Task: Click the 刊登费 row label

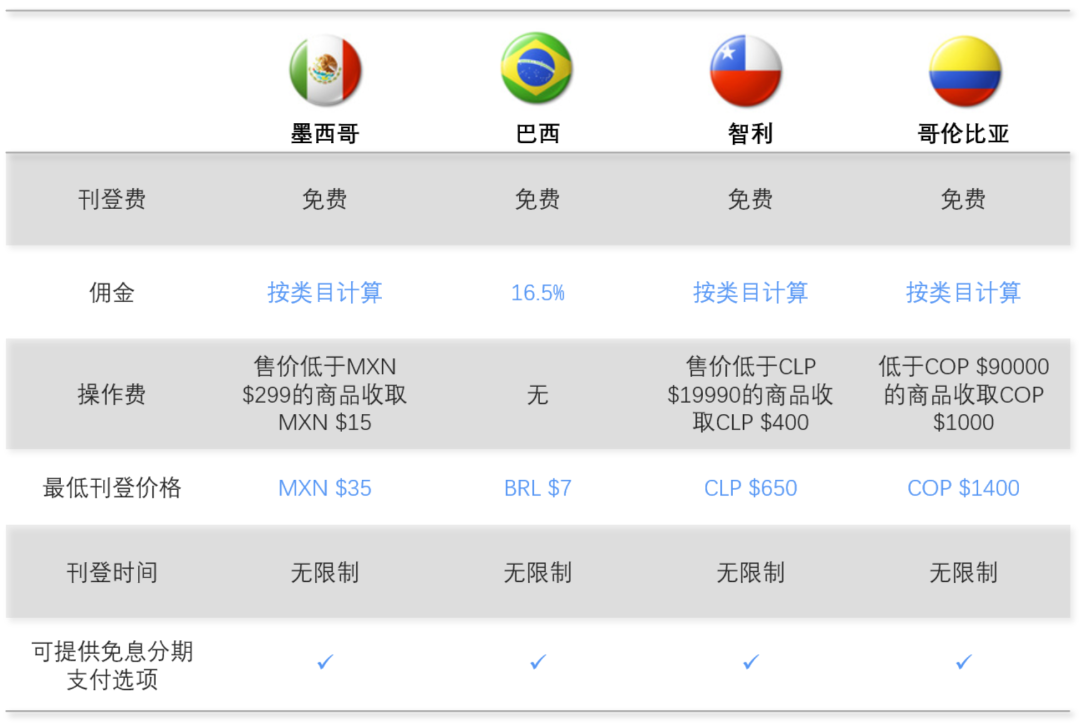Action: coord(112,200)
